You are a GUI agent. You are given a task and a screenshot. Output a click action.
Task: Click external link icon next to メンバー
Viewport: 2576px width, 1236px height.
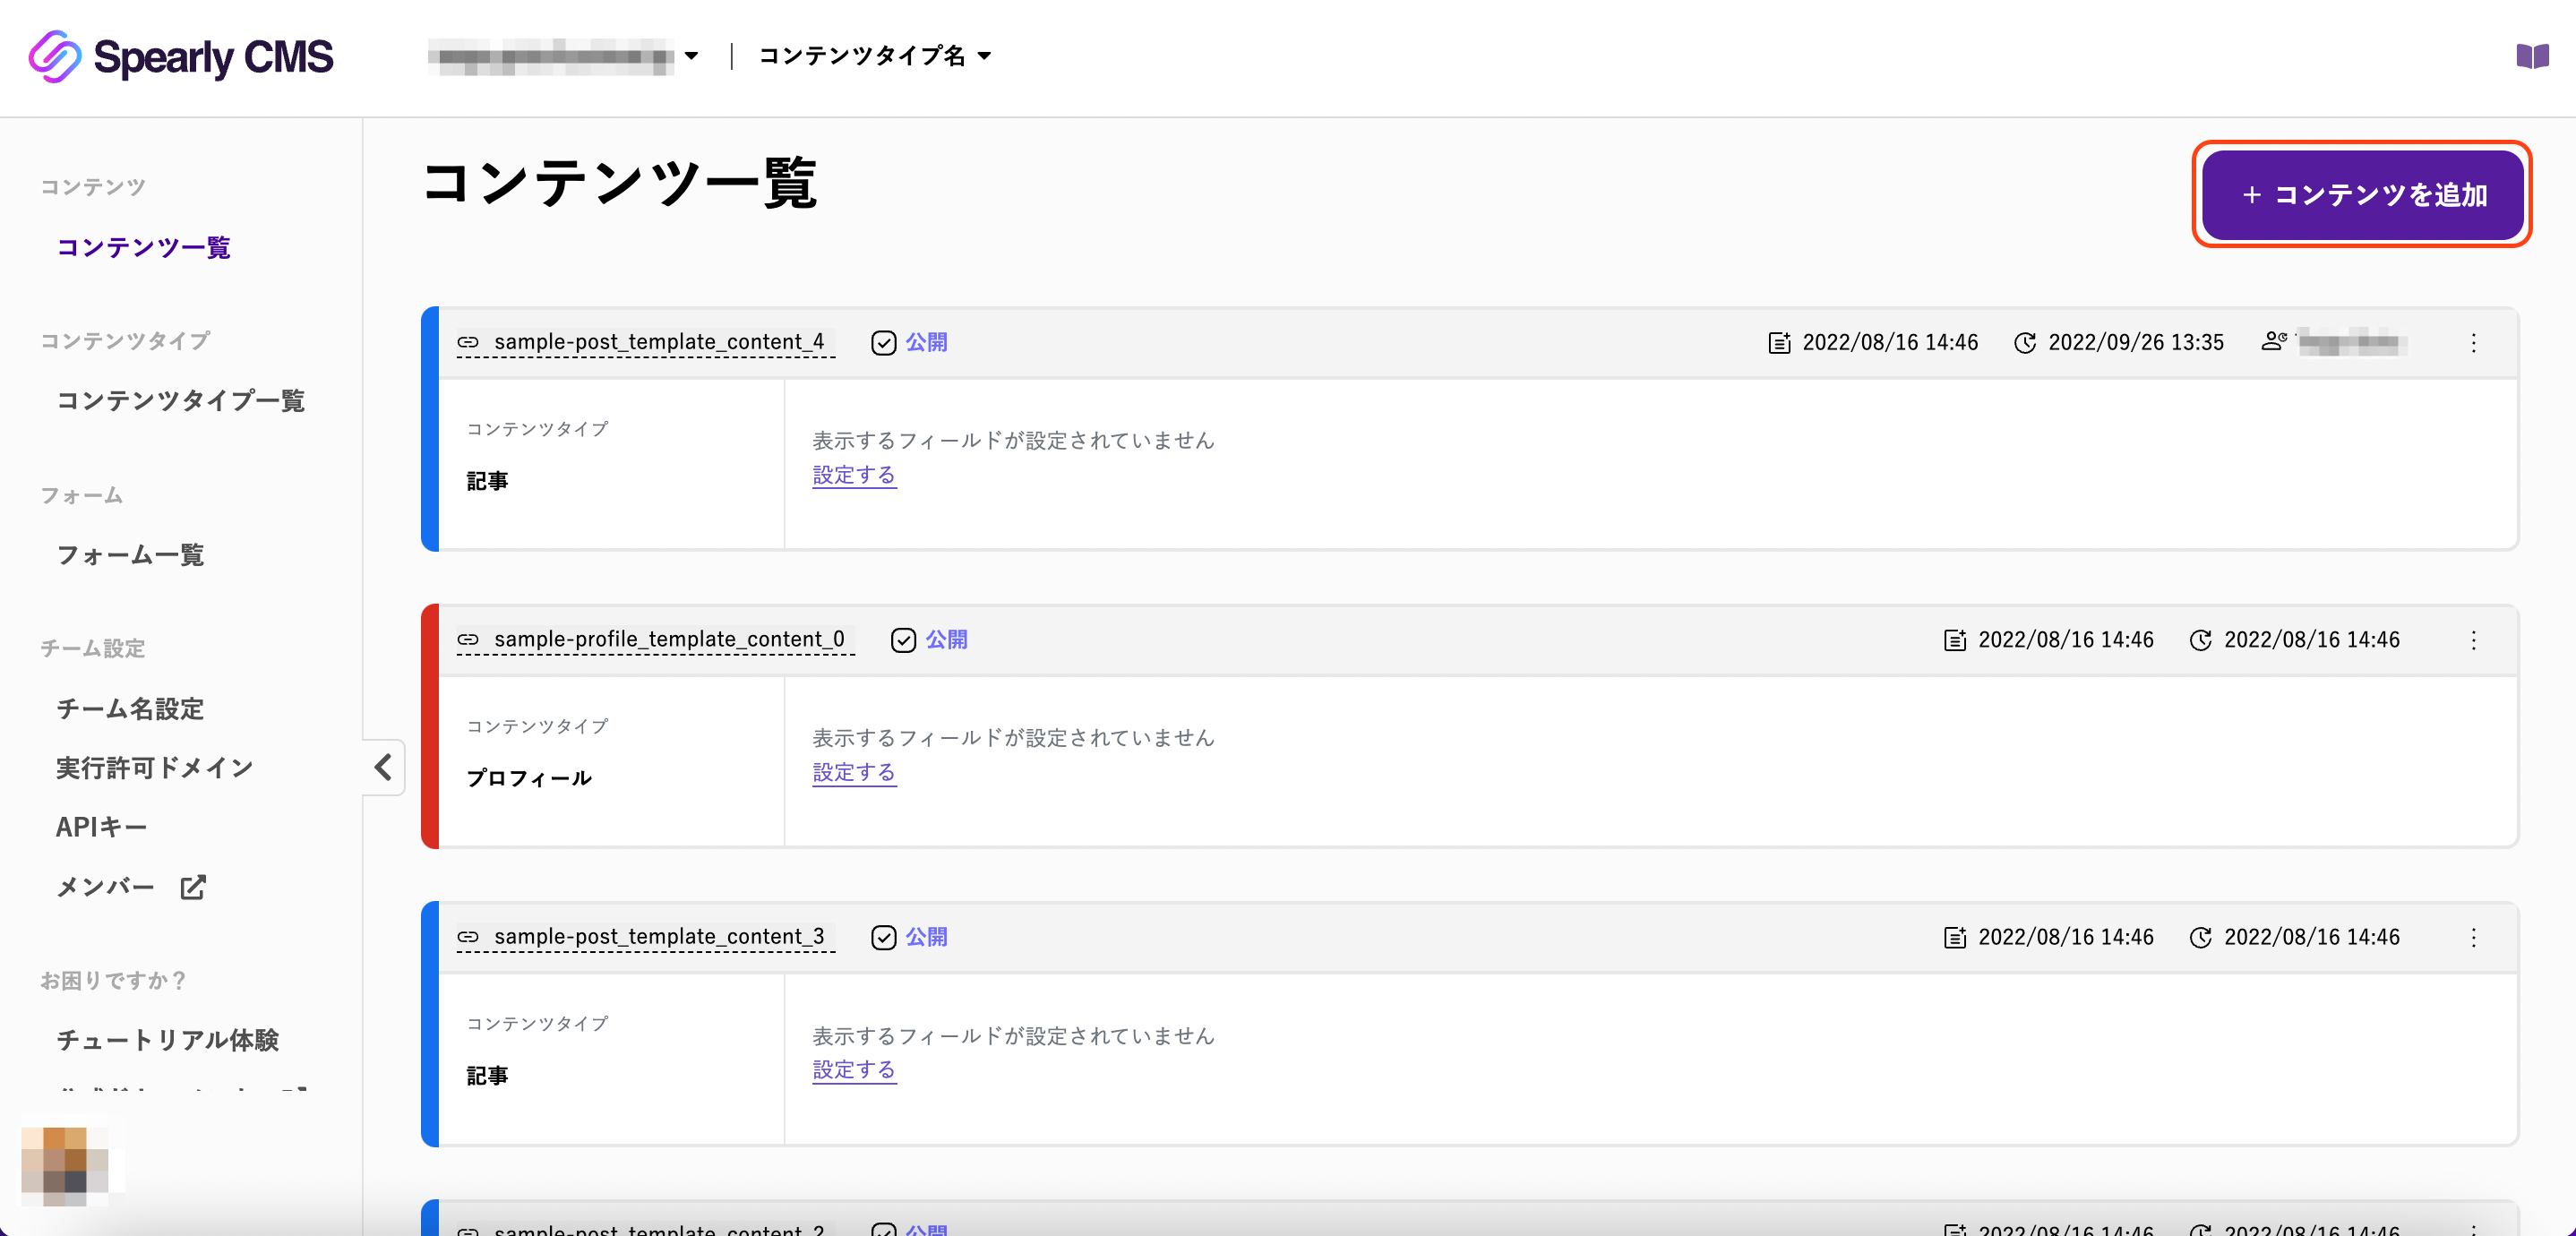[x=193, y=887]
